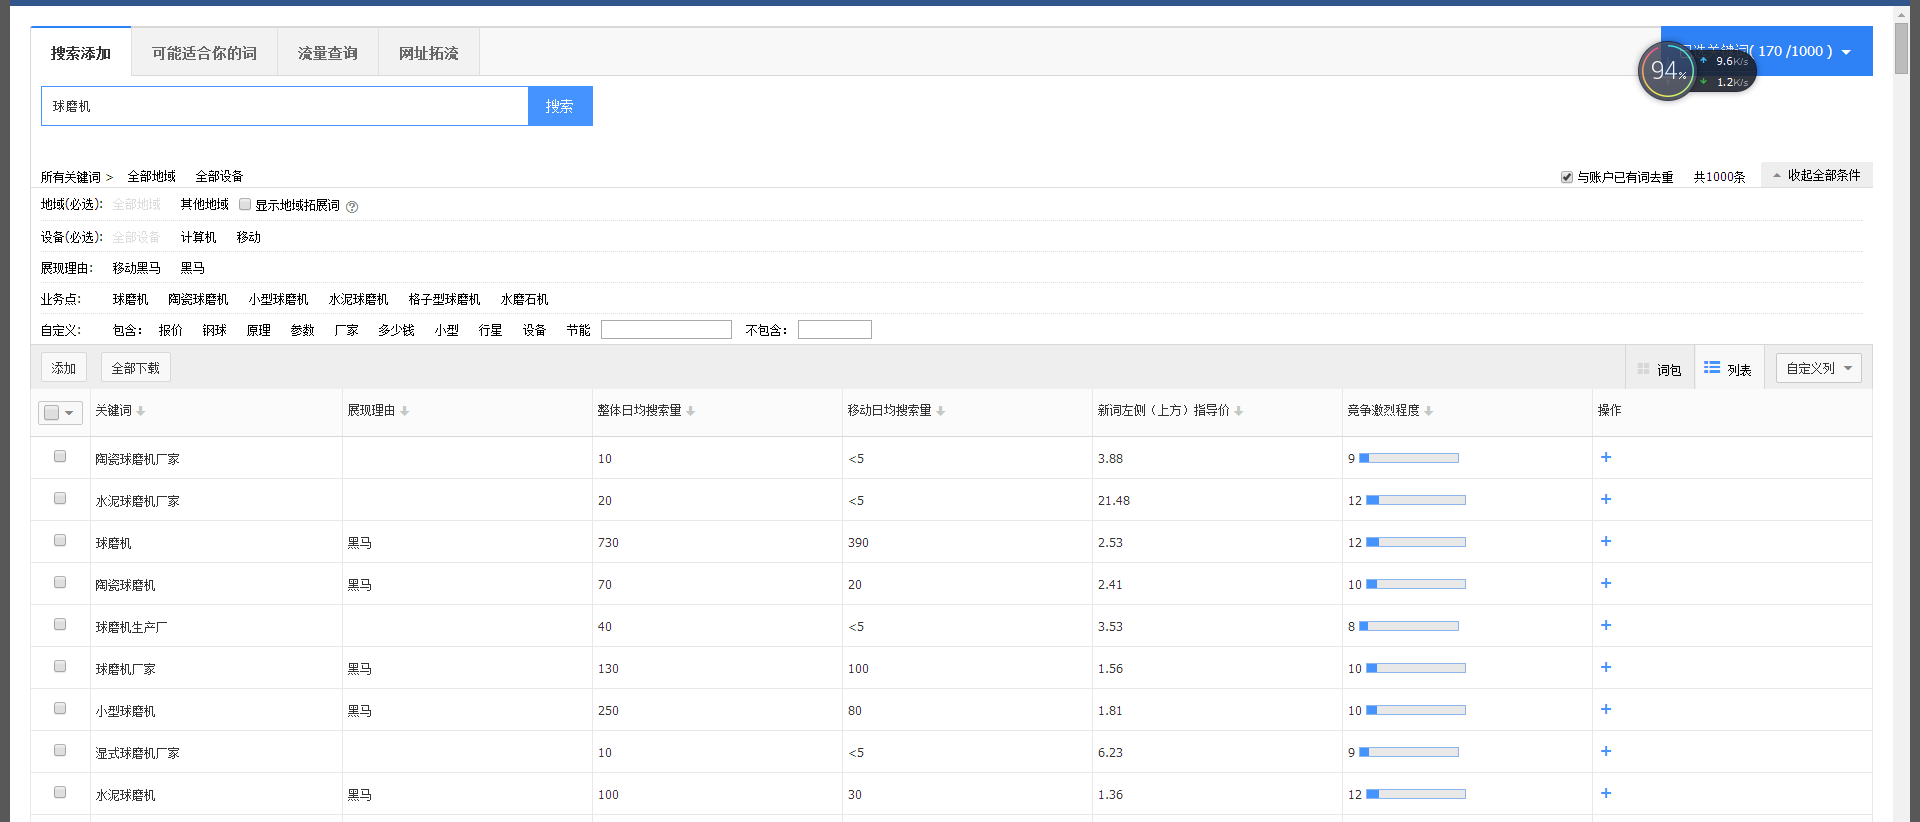Sort by 整体日均搜索量 column arrow
This screenshot has height=822, width=1920.
tap(691, 411)
